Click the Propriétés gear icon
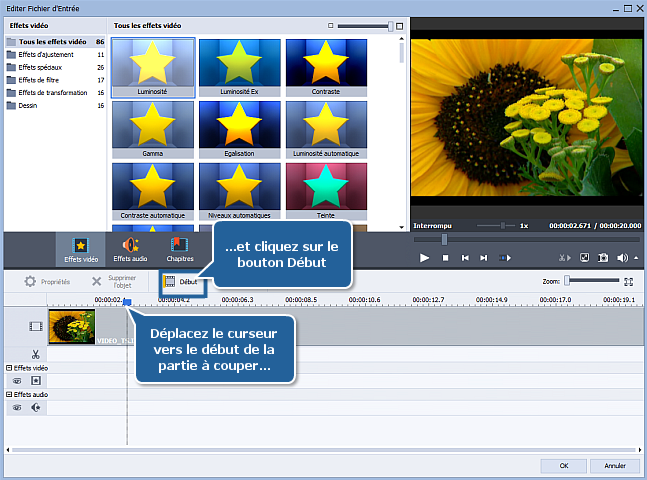 (x=30, y=283)
